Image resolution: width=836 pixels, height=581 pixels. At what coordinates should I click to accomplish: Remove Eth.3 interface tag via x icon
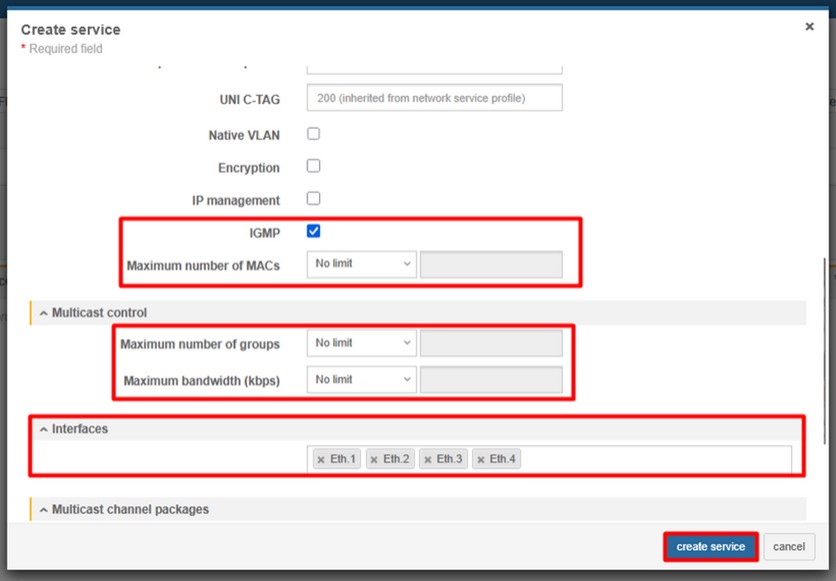(x=428, y=460)
